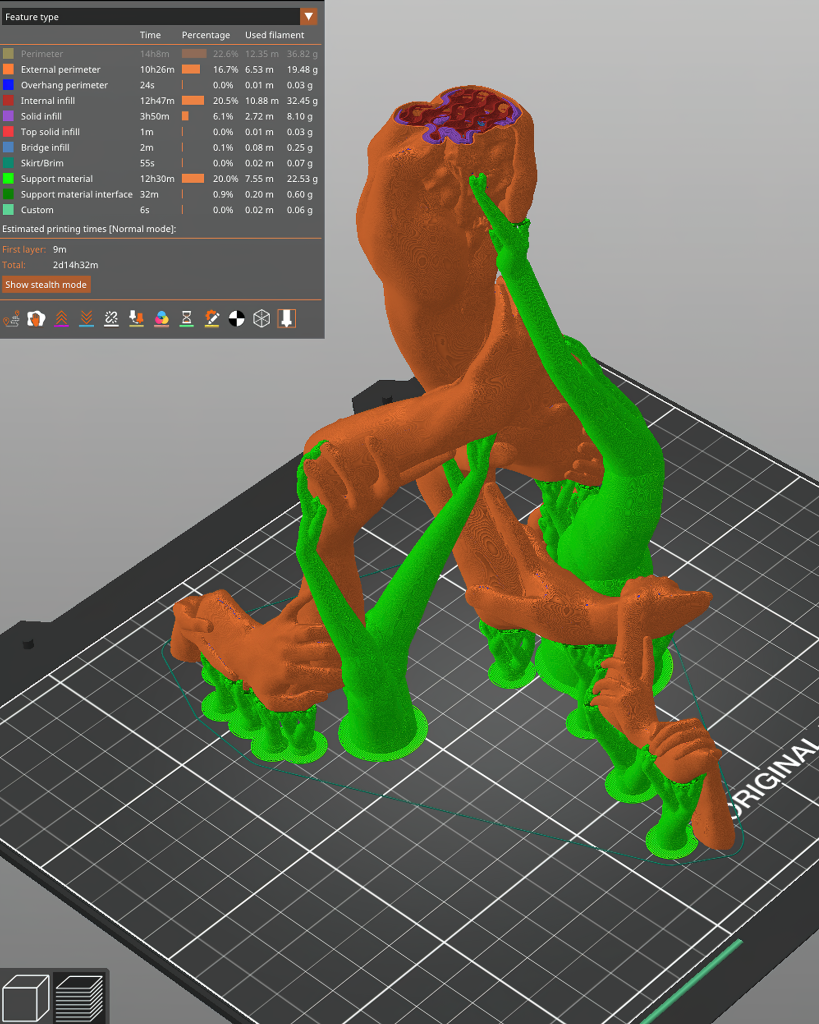819x1024 pixels.
Task: Switch to 3D editor view cube icon
Action: (x=25, y=998)
